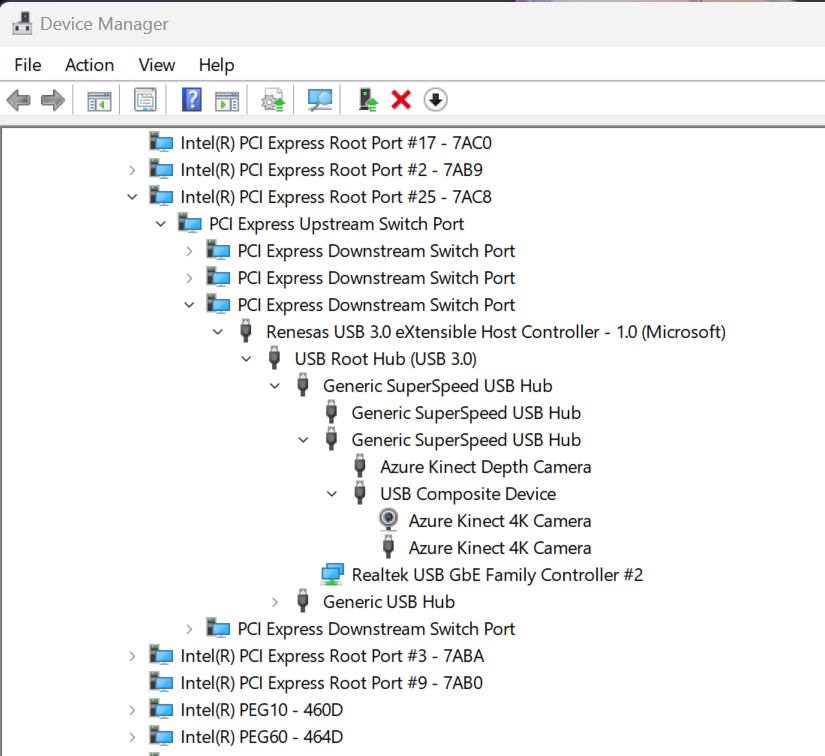This screenshot has height=756, width=825.
Task: Expand Intel PCI Express Root Port #2
Action: click(x=132, y=170)
